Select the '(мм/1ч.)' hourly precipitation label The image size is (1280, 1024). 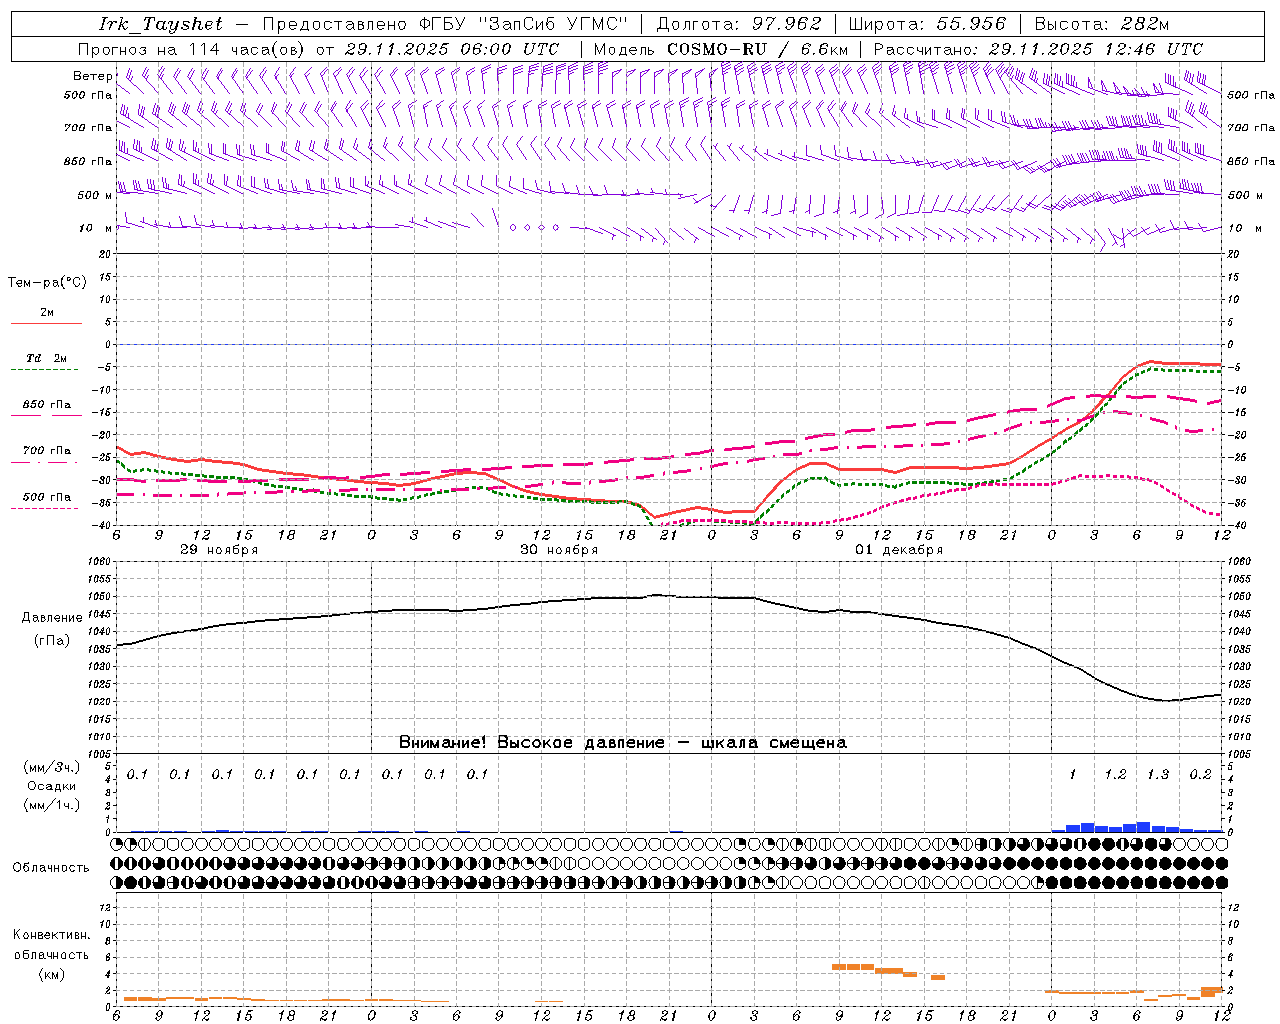pos(51,805)
